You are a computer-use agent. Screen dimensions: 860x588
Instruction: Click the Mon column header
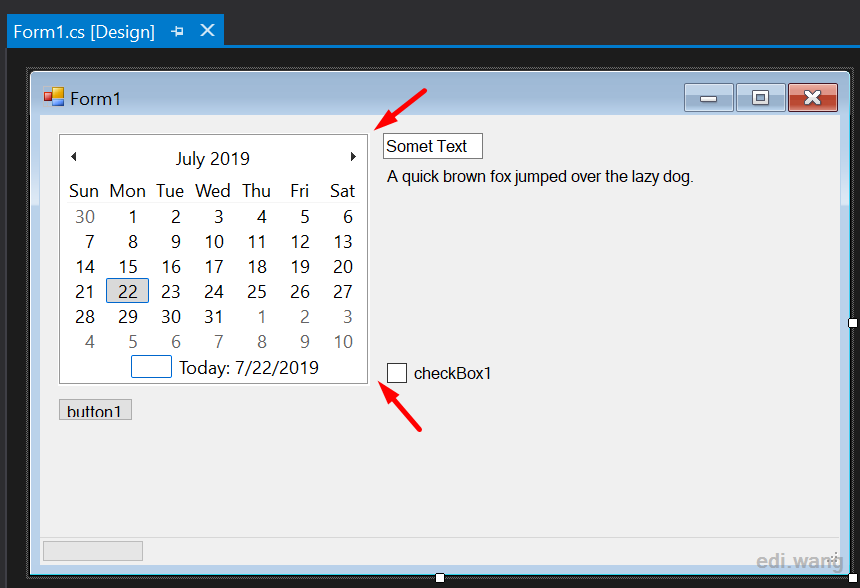(x=127, y=191)
